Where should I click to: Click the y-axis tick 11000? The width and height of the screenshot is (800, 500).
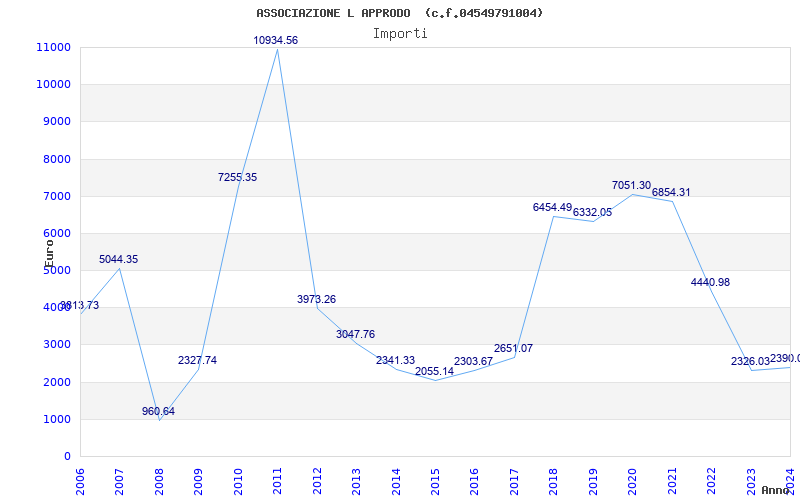click(x=54, y=47)
